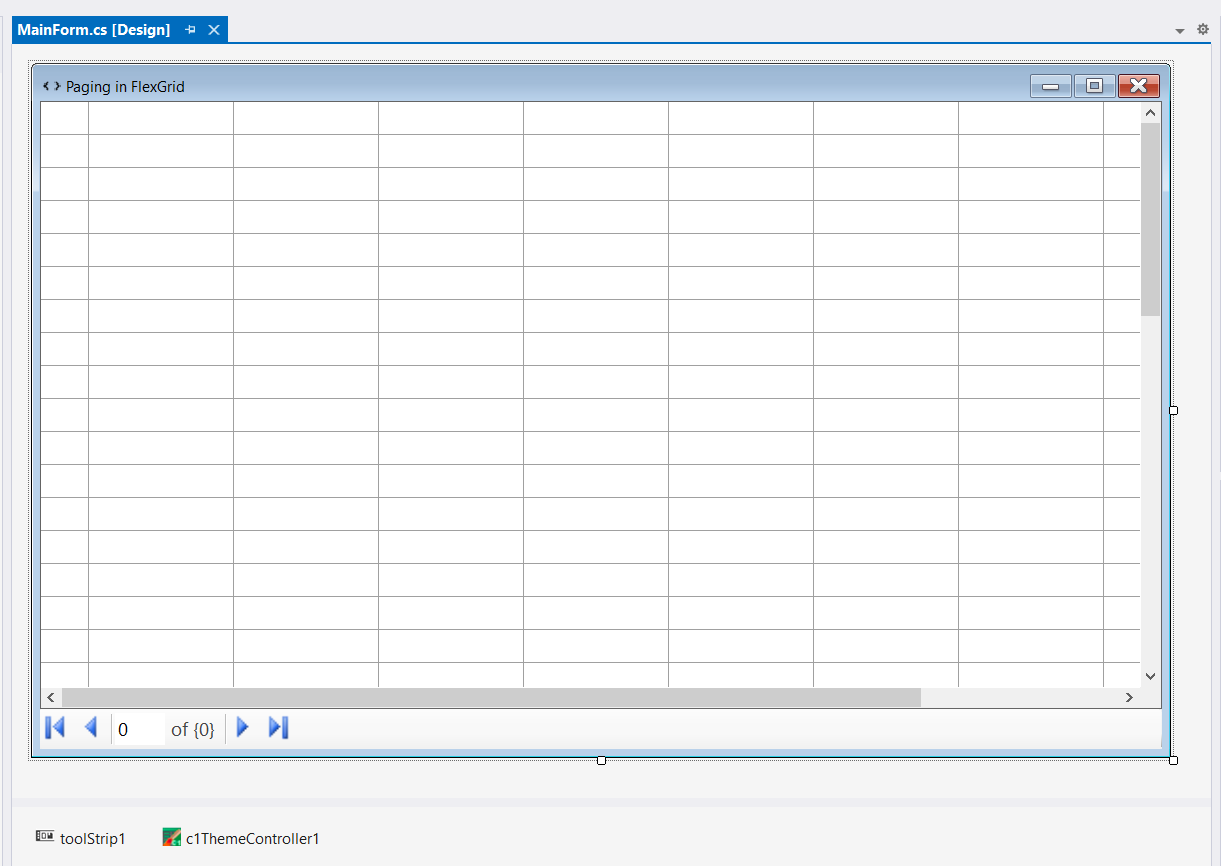This screenshot has height=866, width=1221.
Task: Pin the MainForm.cs design tab
Action: (x=190, y=30)
